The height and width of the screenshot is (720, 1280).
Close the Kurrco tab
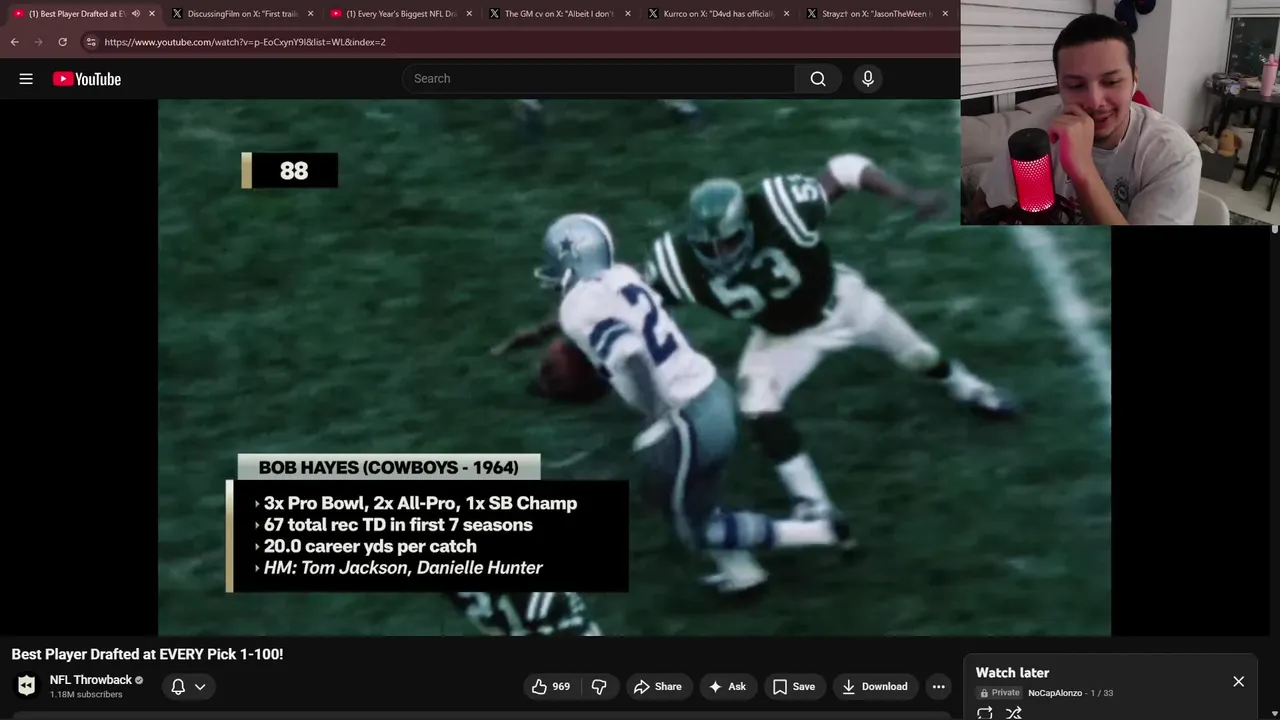point(786,14)
